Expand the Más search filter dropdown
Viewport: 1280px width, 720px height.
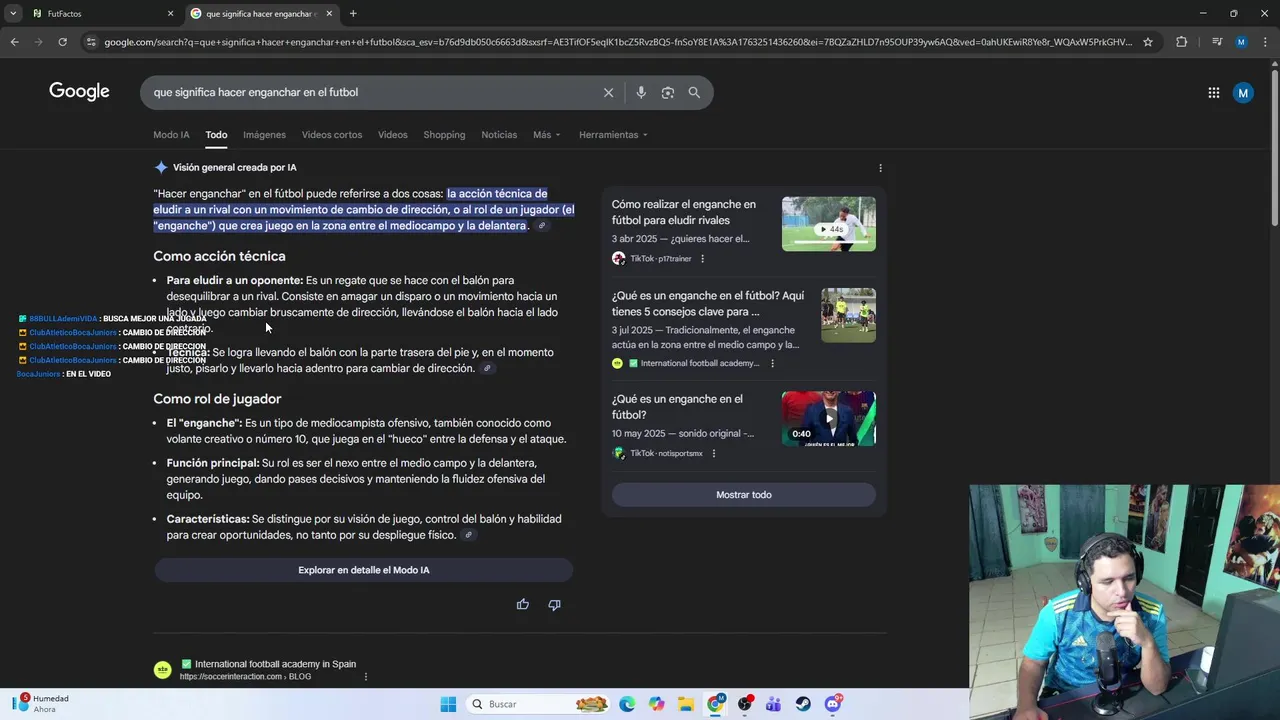point(546,135)
